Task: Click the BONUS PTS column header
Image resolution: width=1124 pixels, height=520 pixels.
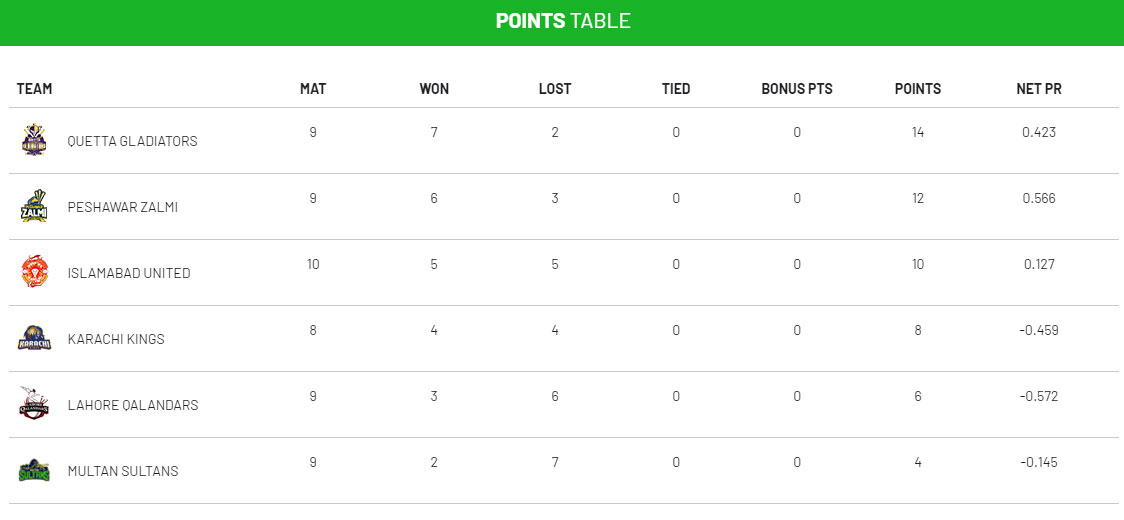Action: (x=796, y=89)
